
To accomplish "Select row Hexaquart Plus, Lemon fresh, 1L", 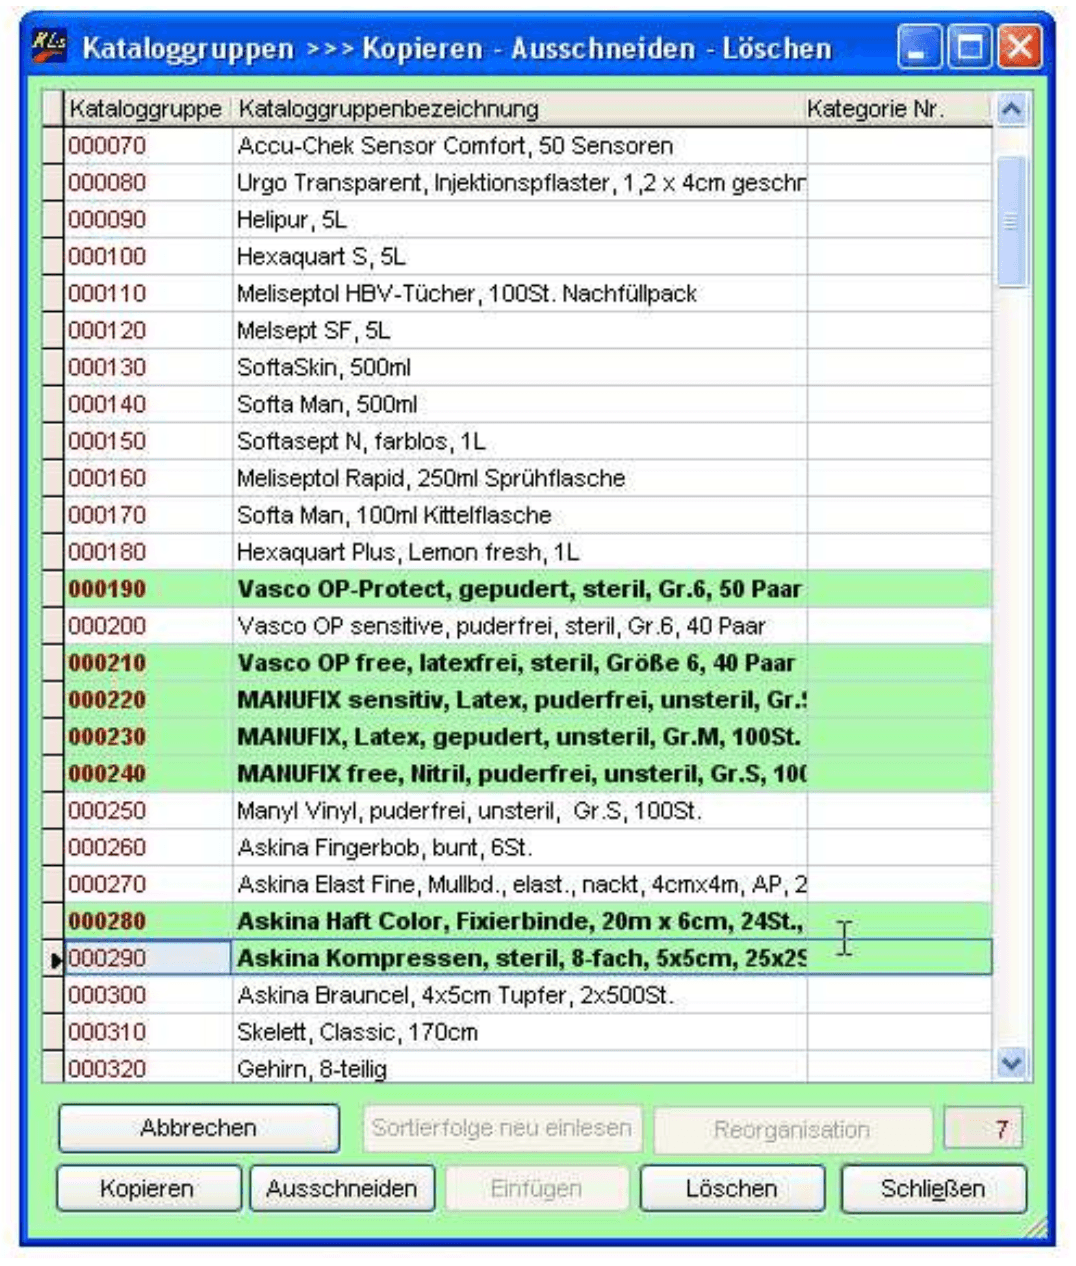I will [518, 553].
